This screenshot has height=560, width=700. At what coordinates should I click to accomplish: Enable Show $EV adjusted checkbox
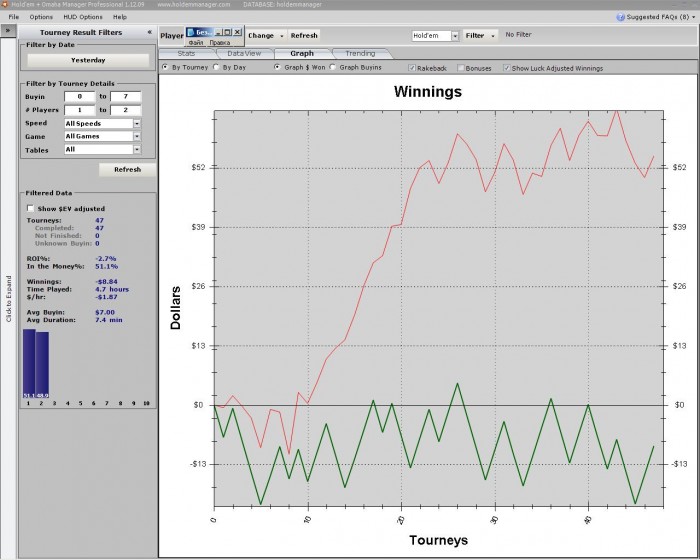[30, 208]
